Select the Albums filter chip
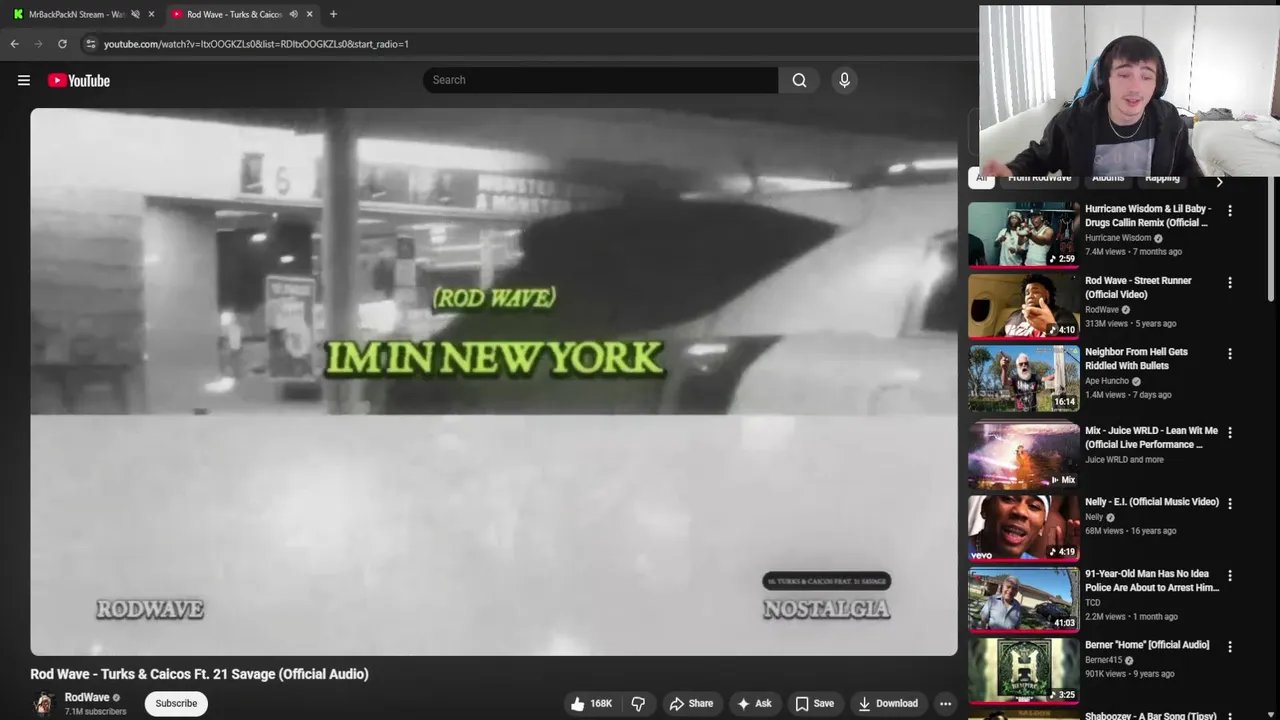 point(1108,179)
